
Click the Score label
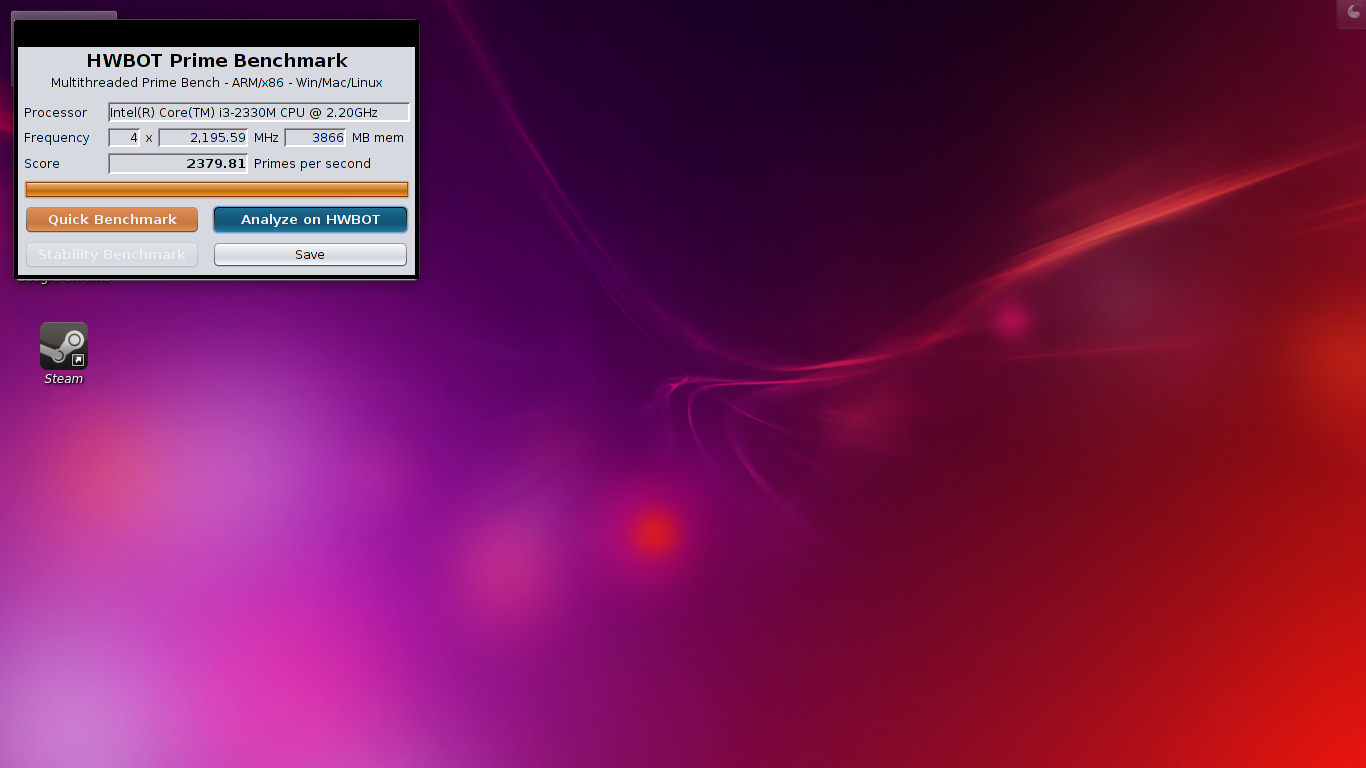(x=42, y=164)
